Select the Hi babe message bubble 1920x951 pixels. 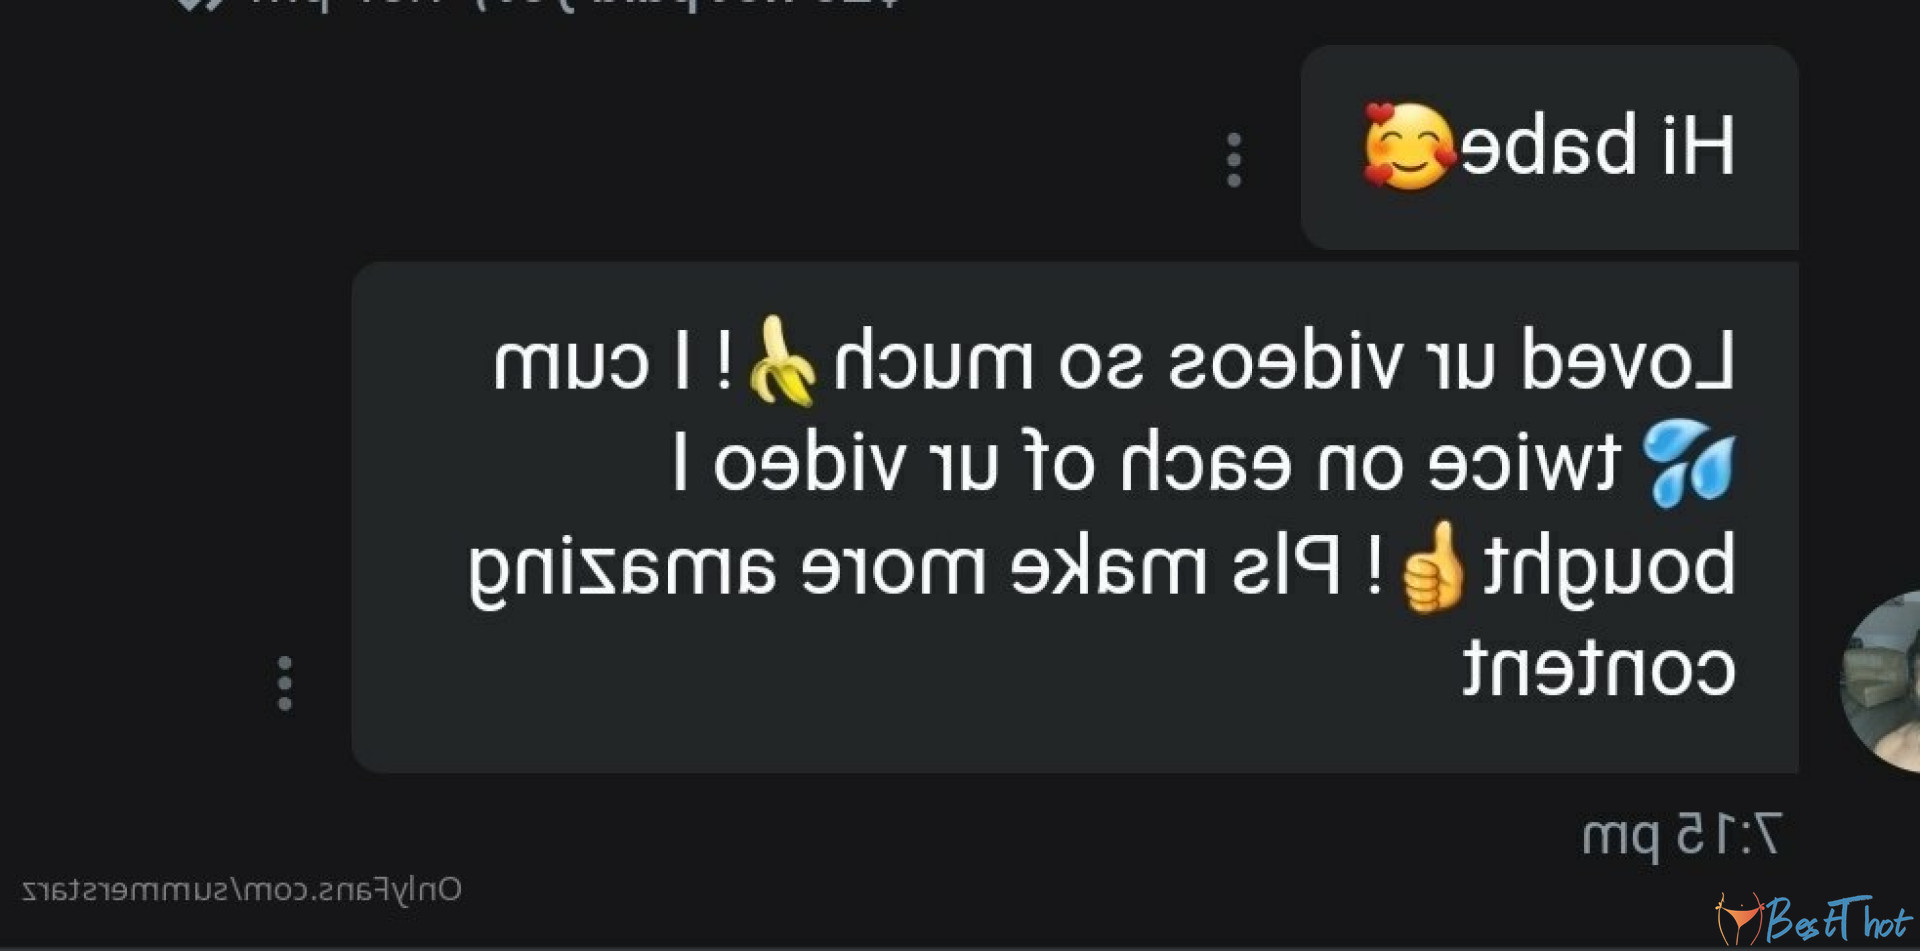1549,147
